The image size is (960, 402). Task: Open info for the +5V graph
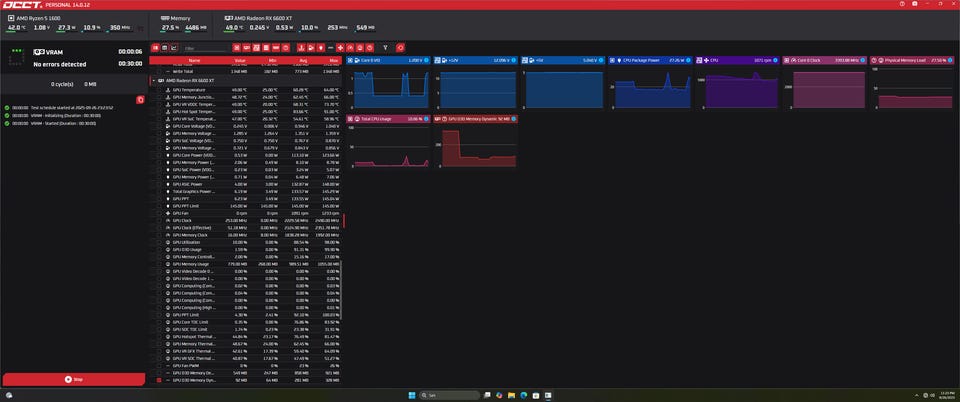point(602,61)
